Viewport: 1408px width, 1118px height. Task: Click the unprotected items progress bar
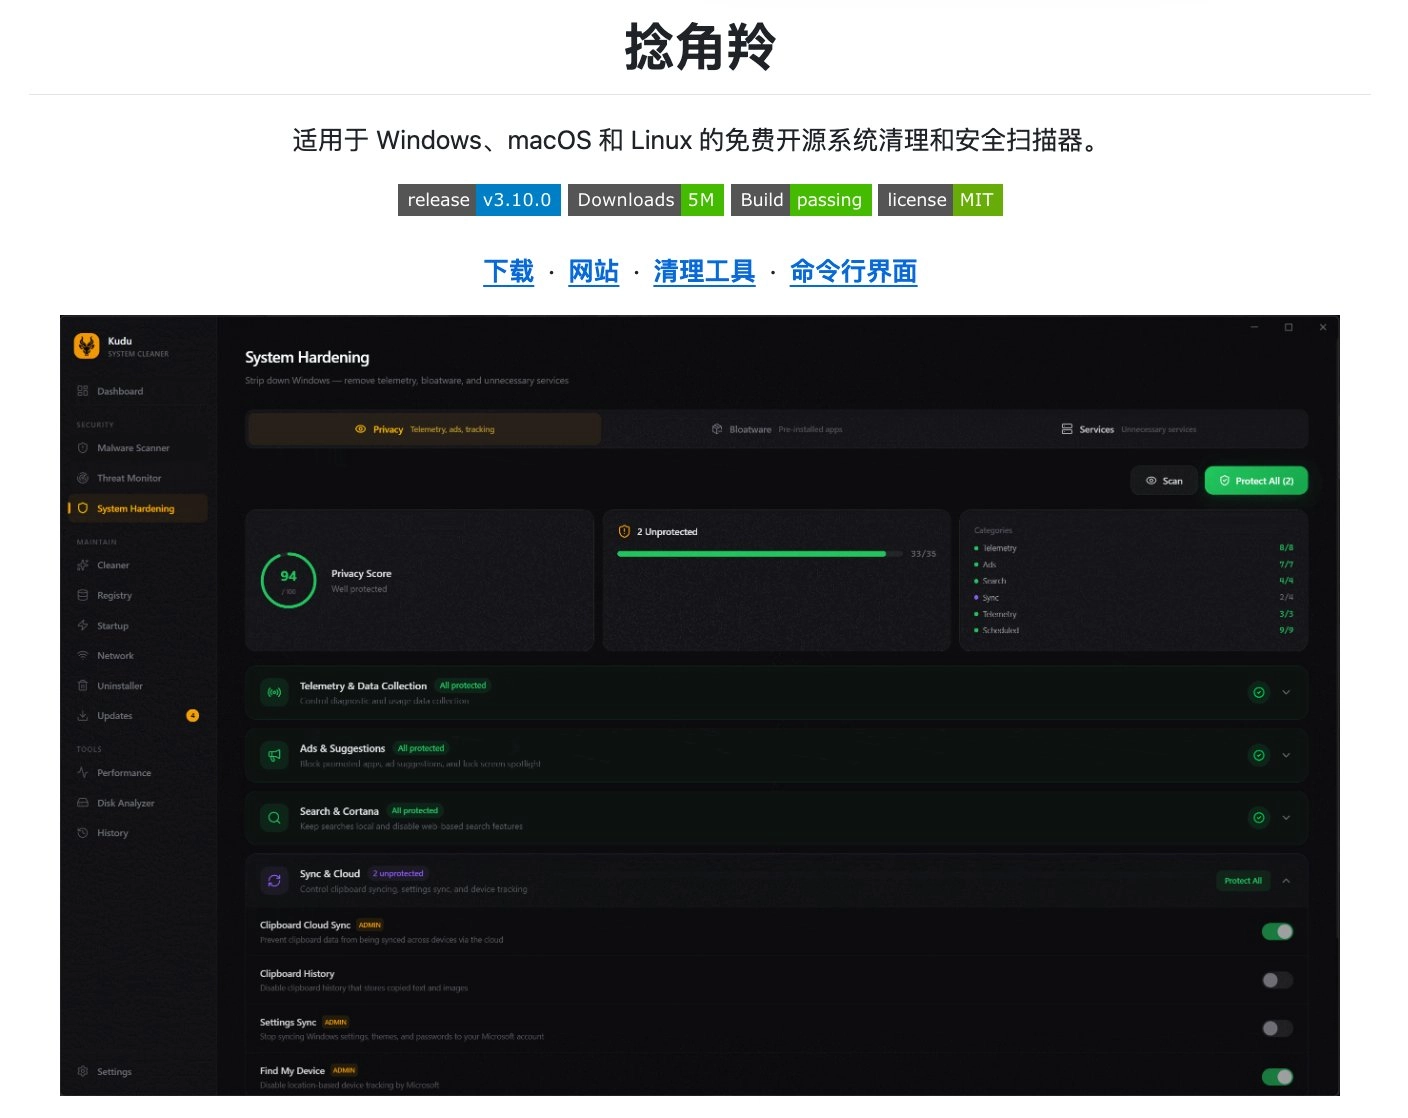coord(752,554)
